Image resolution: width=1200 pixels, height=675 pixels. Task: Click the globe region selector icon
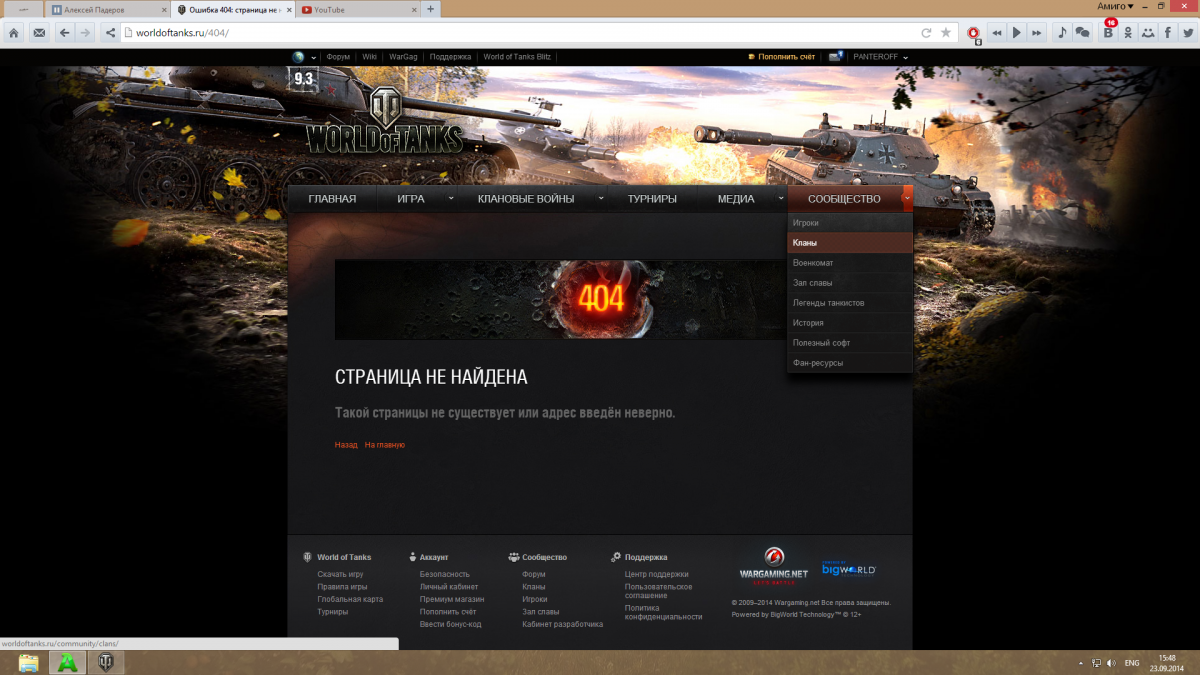pyautogui.click(x=298, y=57)
